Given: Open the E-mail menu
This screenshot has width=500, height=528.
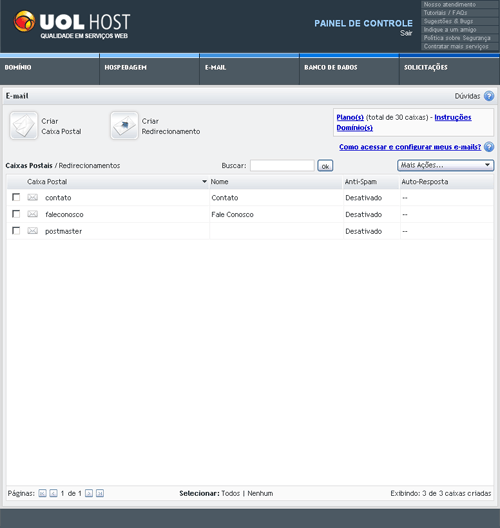Looking at the screenshot, I should pos(249,69).
